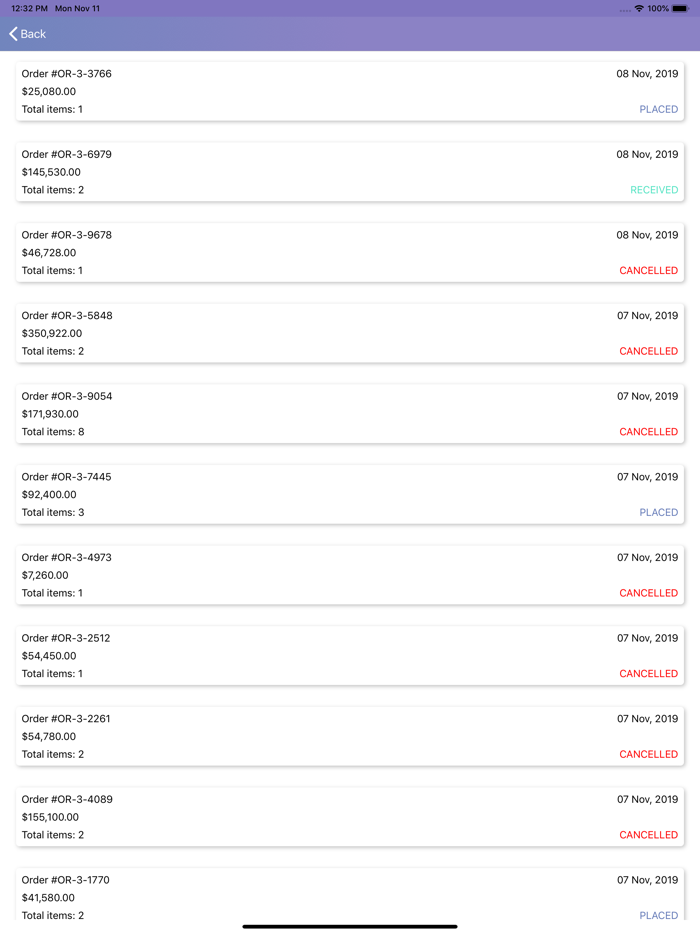Tap the $350,922.00 order amount
Image resolution: width=700 pixels, height=934 pixels.
click(52, 333)
